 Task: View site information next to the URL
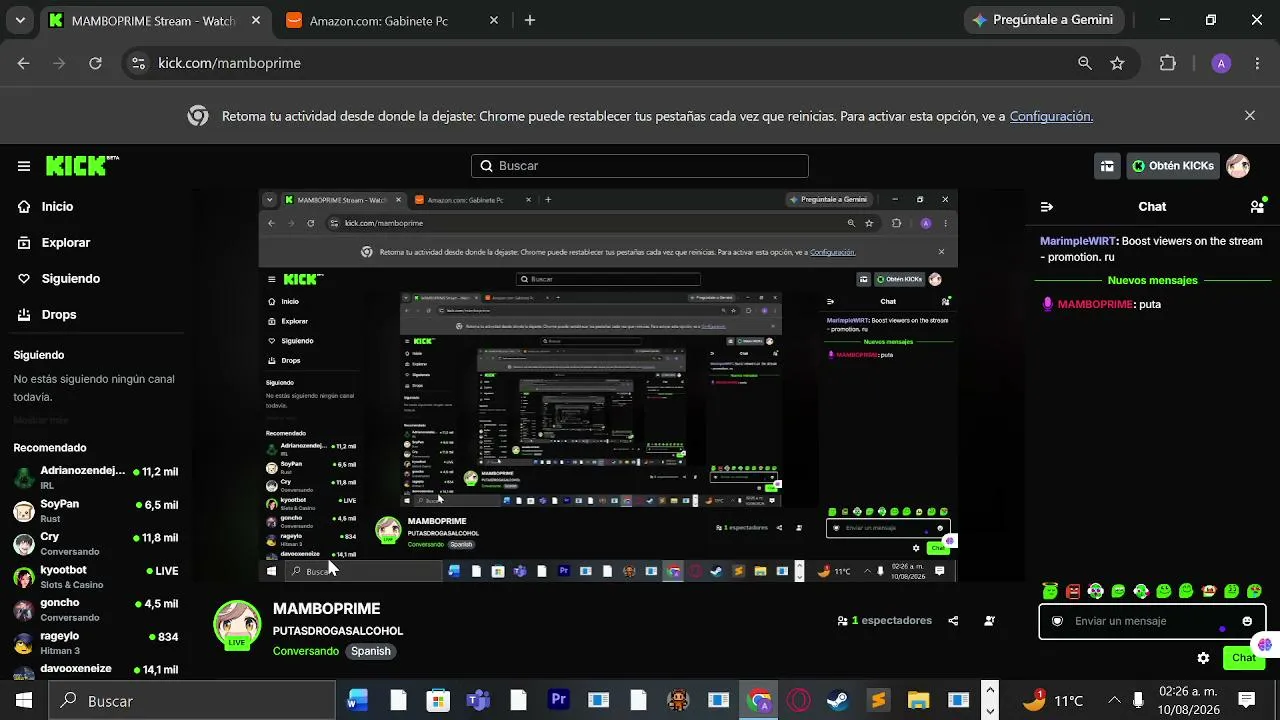(x=139, y=63)
